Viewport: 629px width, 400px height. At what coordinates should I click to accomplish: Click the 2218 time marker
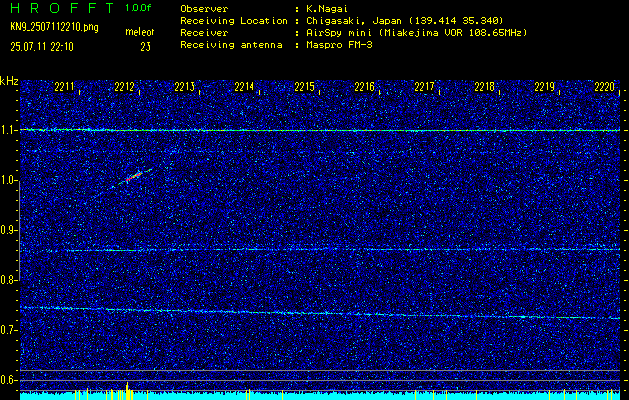(485, 87)
